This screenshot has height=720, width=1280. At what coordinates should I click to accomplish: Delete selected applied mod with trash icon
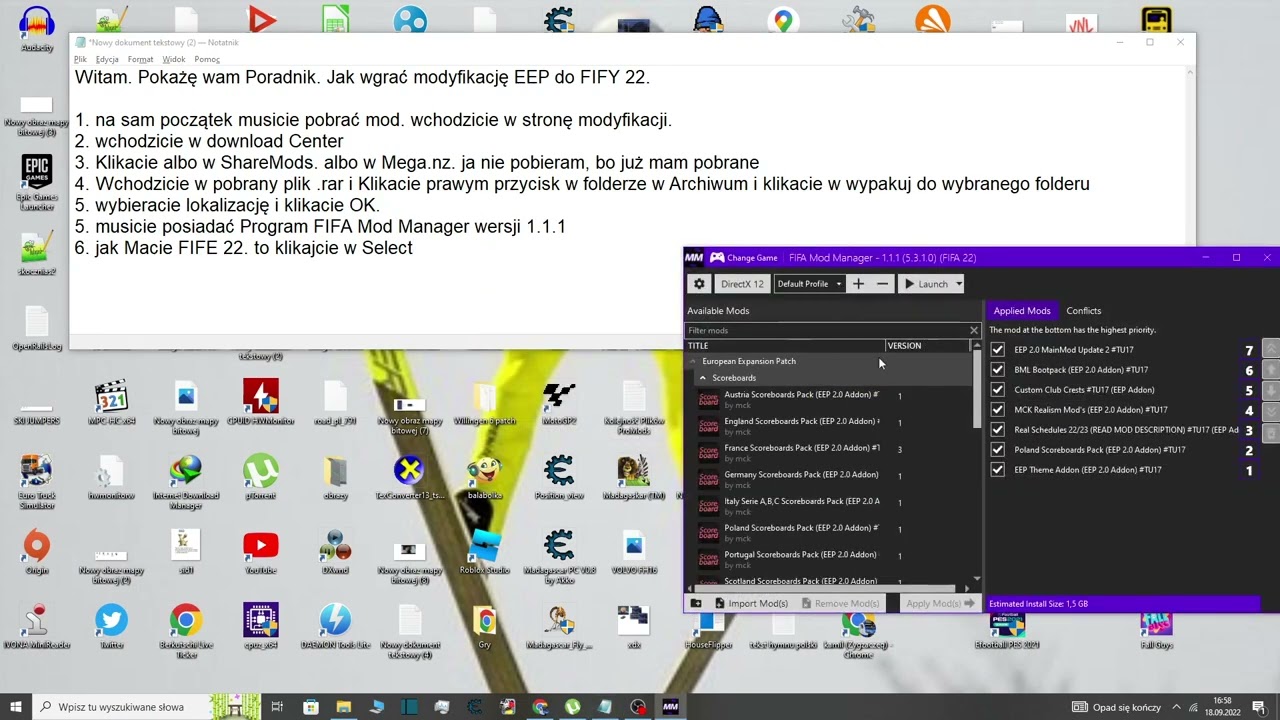(x=1271, y=433)
